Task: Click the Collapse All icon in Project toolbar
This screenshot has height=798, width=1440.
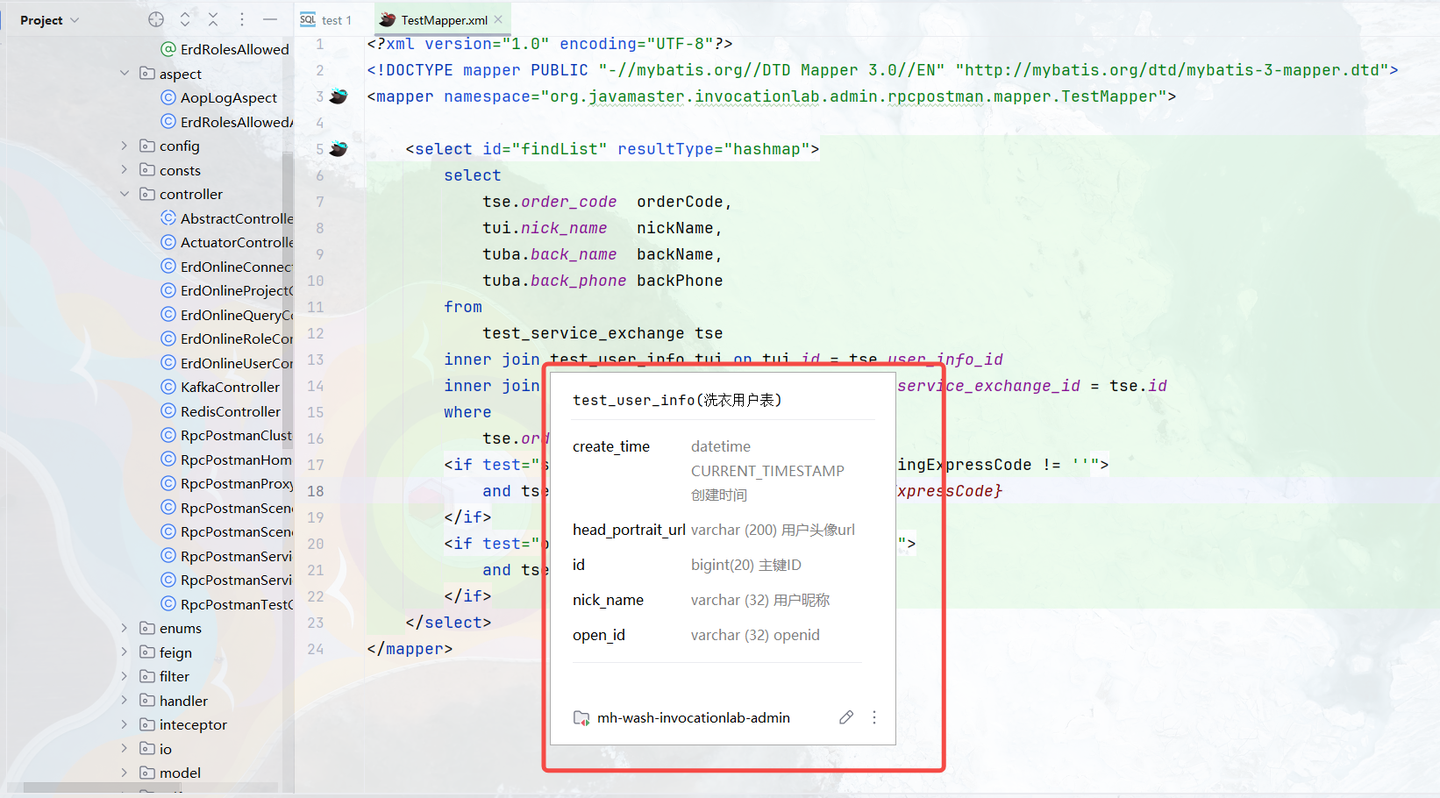Action: click(212, 19)
